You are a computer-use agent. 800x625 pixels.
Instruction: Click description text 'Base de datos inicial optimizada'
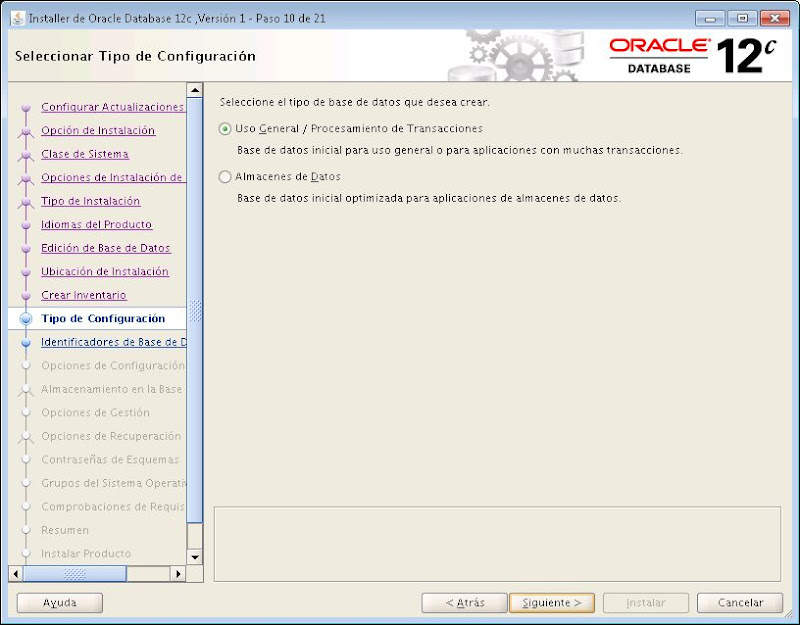tap(429, 198)
